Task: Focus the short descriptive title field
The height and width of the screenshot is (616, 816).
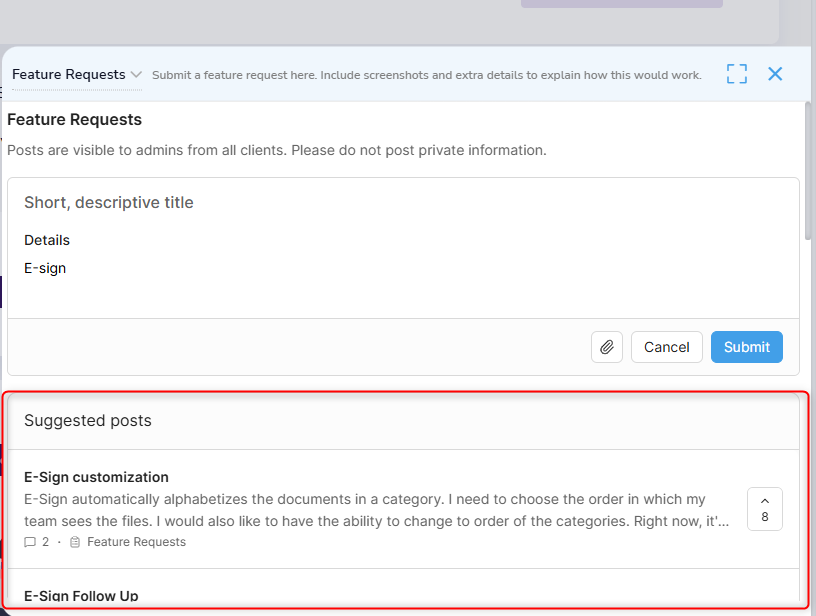Action: pyautogui.click(x=400, y=202)
